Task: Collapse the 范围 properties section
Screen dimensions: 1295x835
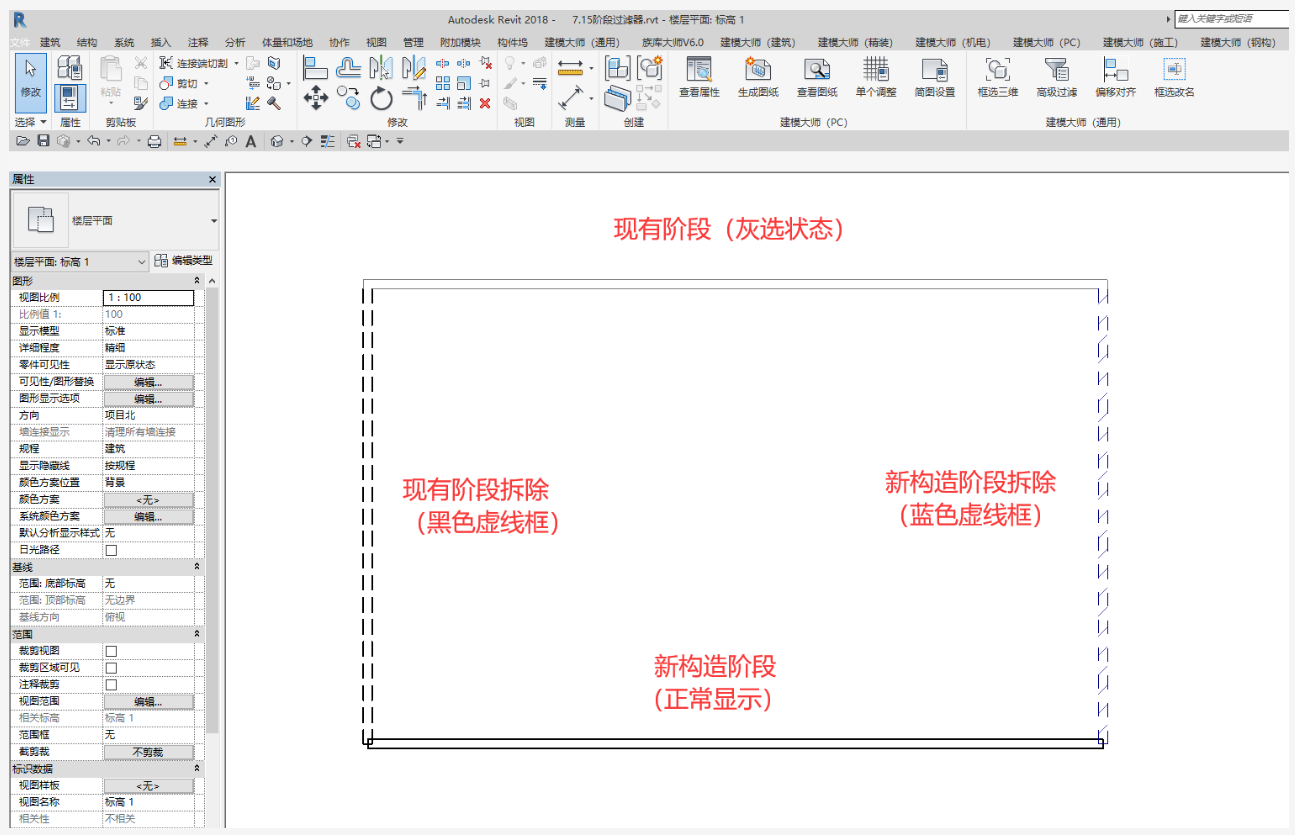Action: (197, 634)
